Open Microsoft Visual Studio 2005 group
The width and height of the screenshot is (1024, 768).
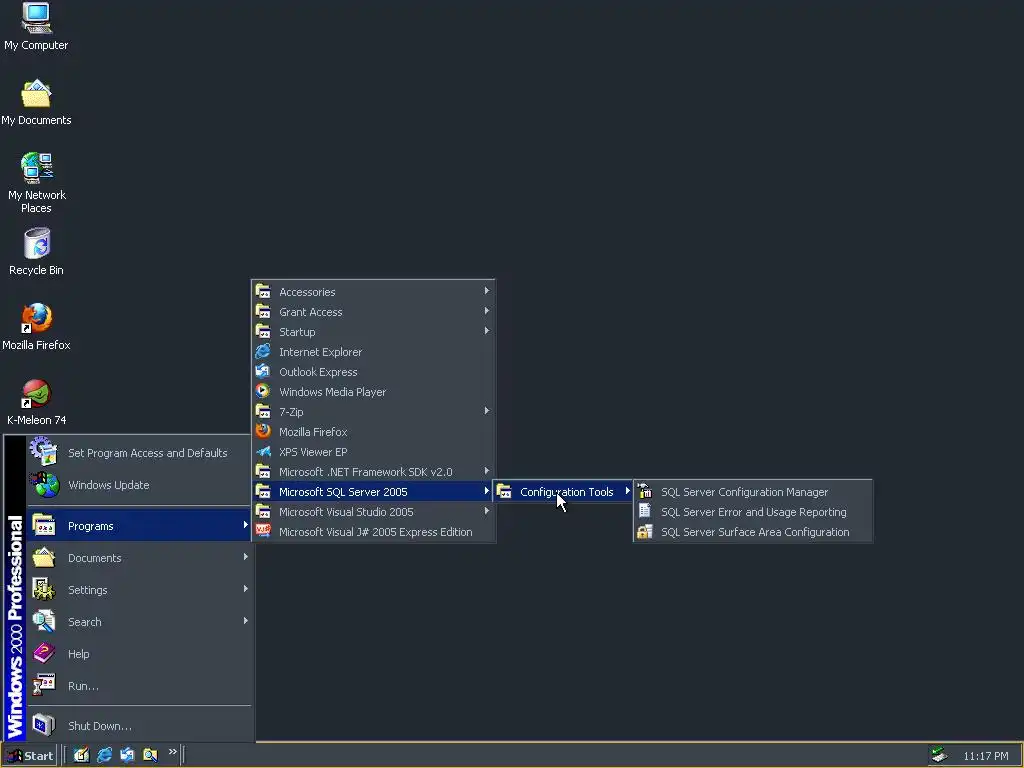373,512
